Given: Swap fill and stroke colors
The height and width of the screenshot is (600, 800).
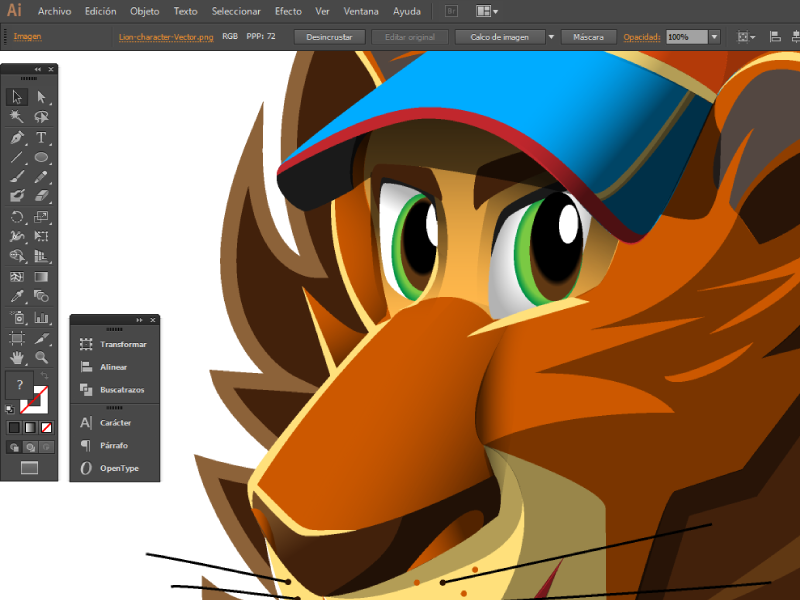Looking at the screenshot, I should tap(44, 375).
